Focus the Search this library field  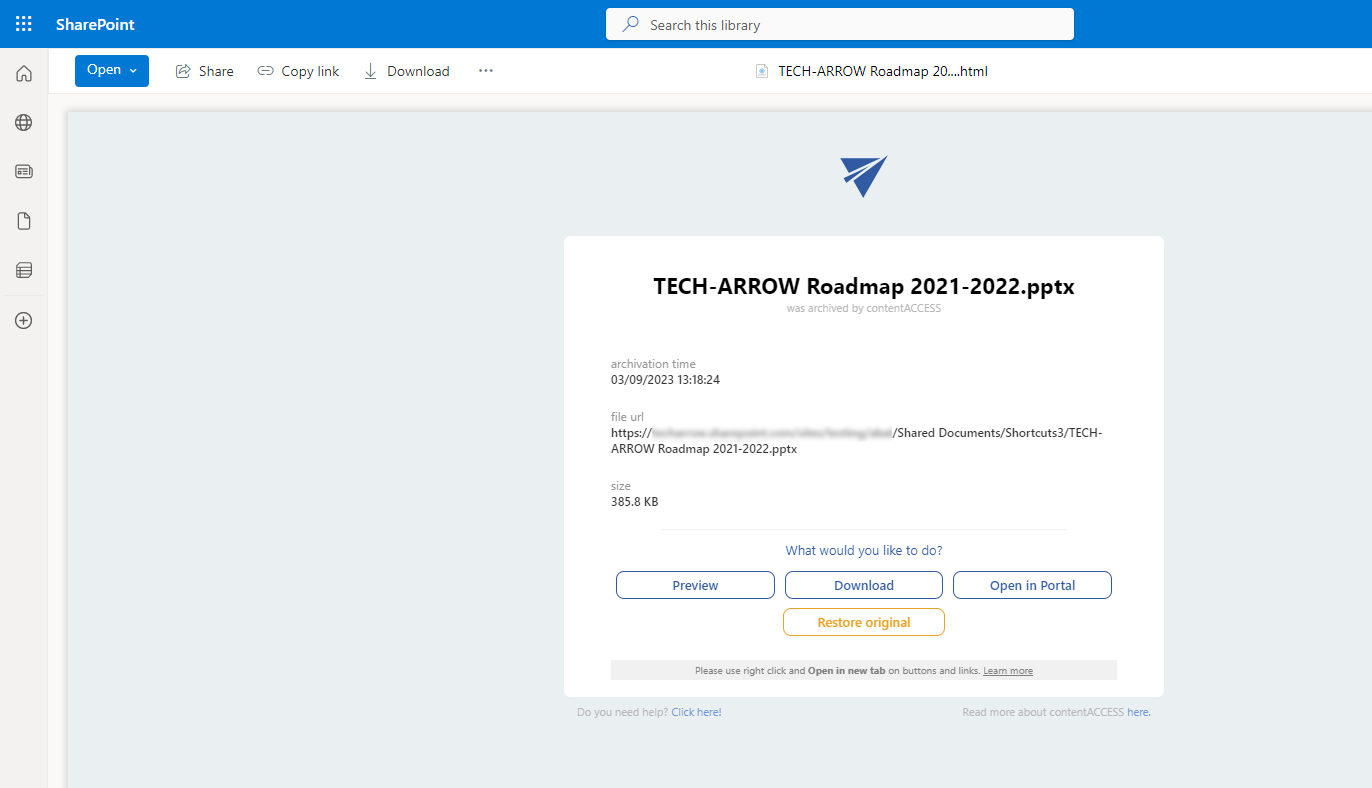[x=839, y=25]
